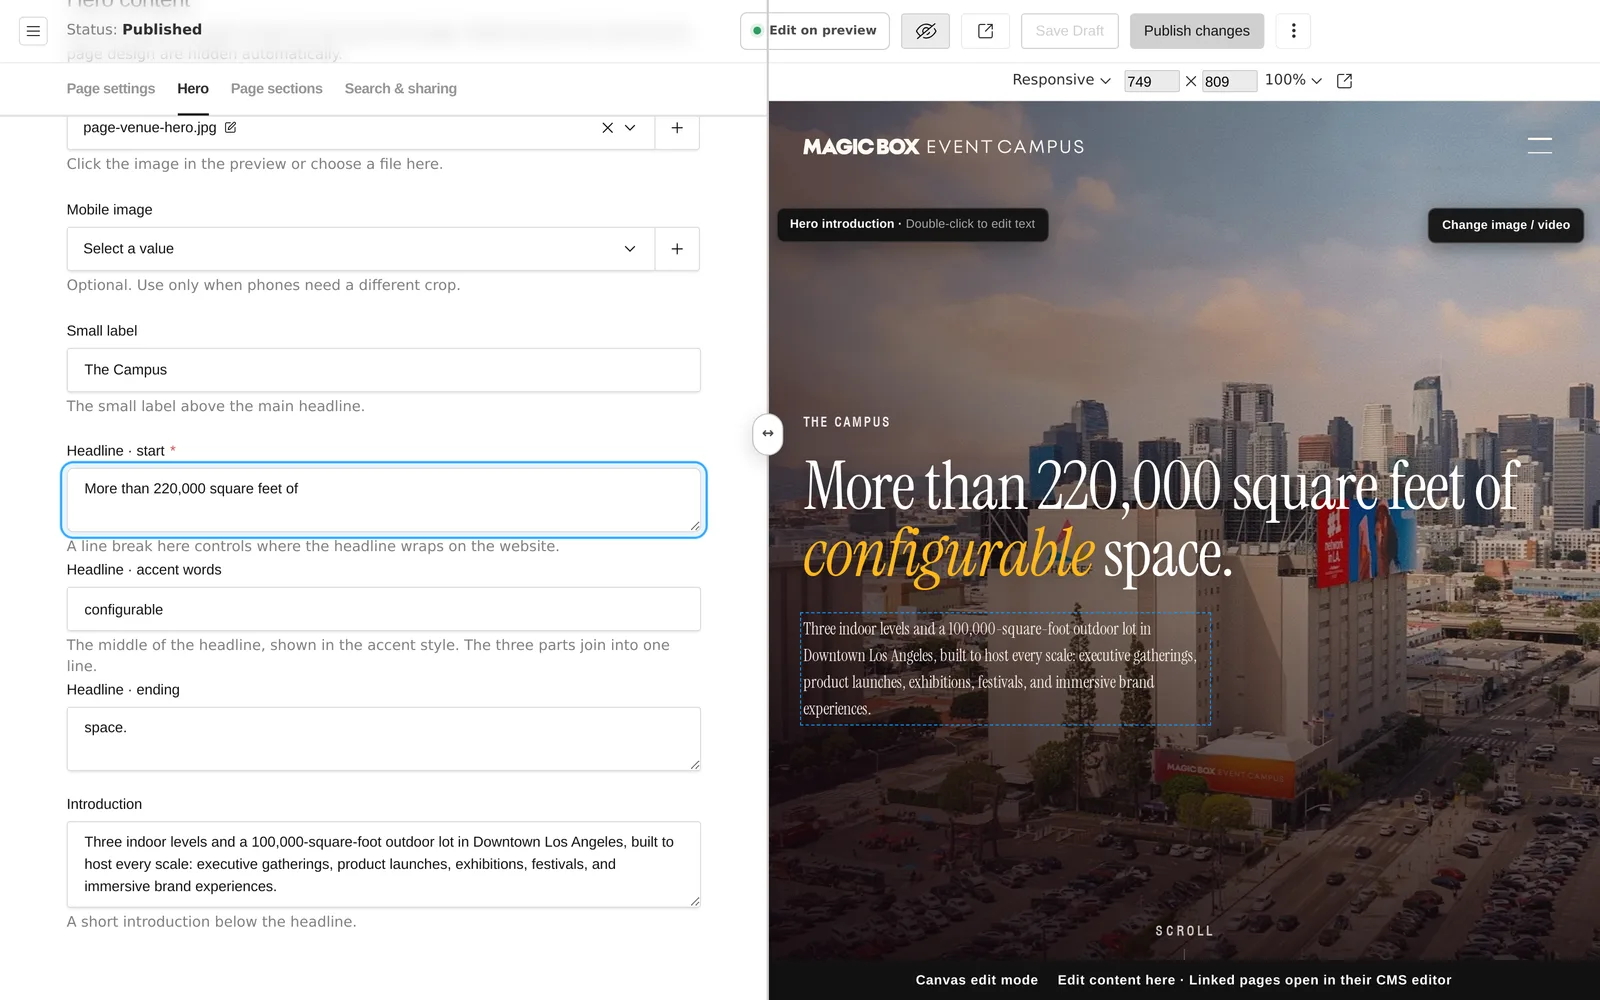Screen dimensions: 1600x1000
Task: Click the Small label input field
Action: 383,370
